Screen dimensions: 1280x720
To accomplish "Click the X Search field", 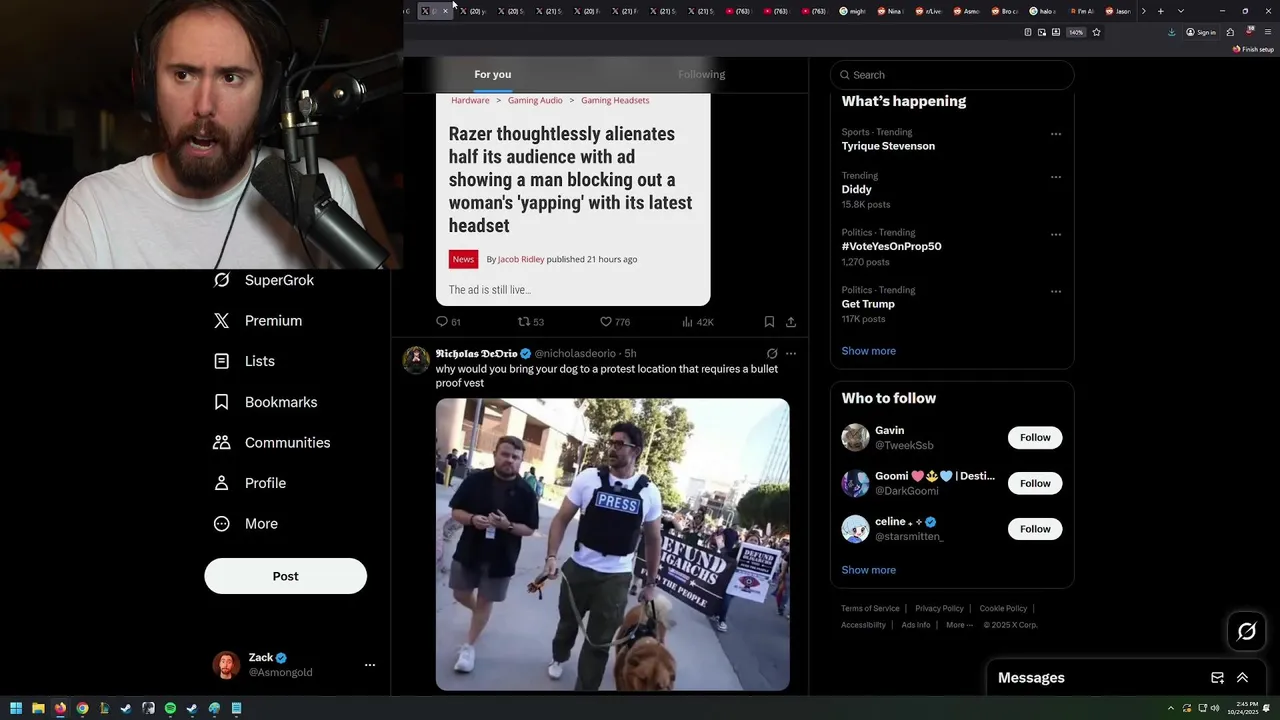I will point(952,75).
